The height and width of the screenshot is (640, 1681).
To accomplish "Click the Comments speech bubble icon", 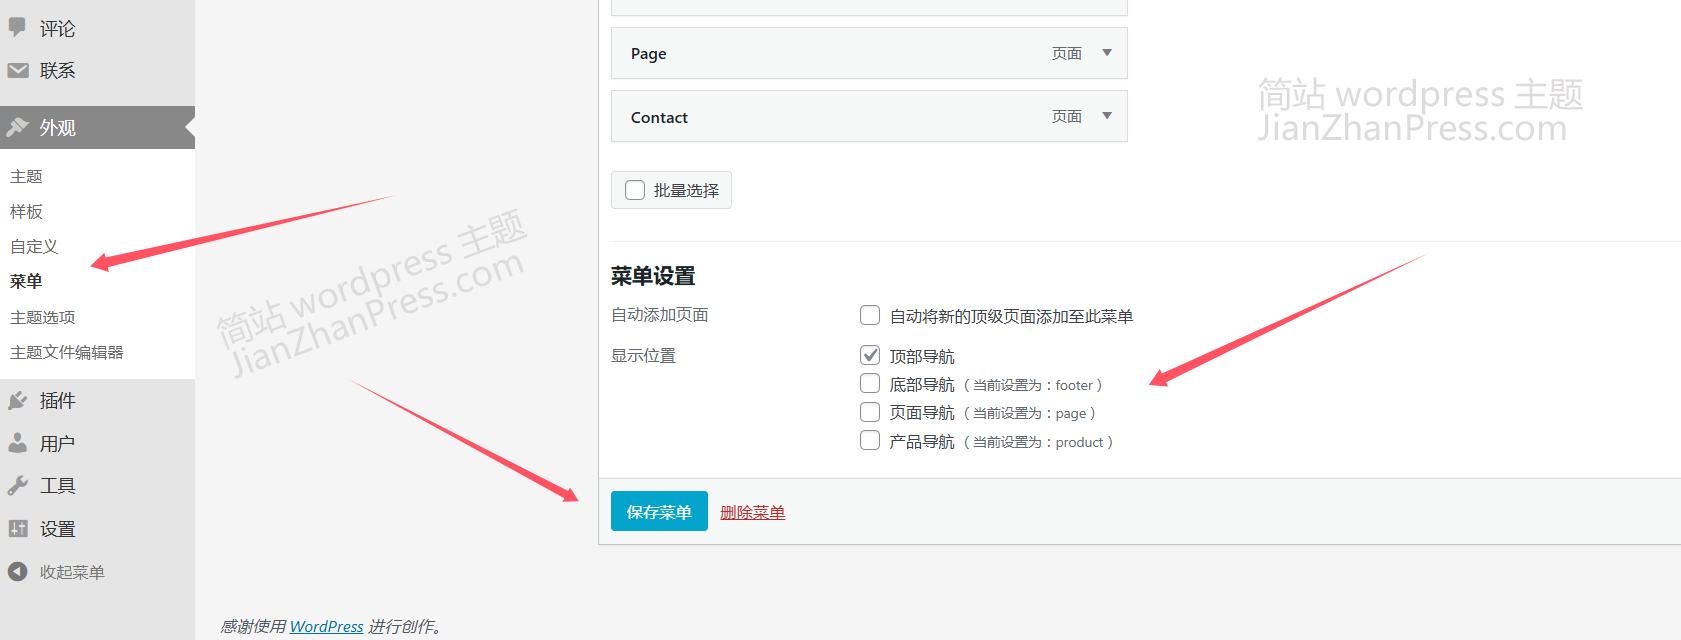I will tap(17, 27).
